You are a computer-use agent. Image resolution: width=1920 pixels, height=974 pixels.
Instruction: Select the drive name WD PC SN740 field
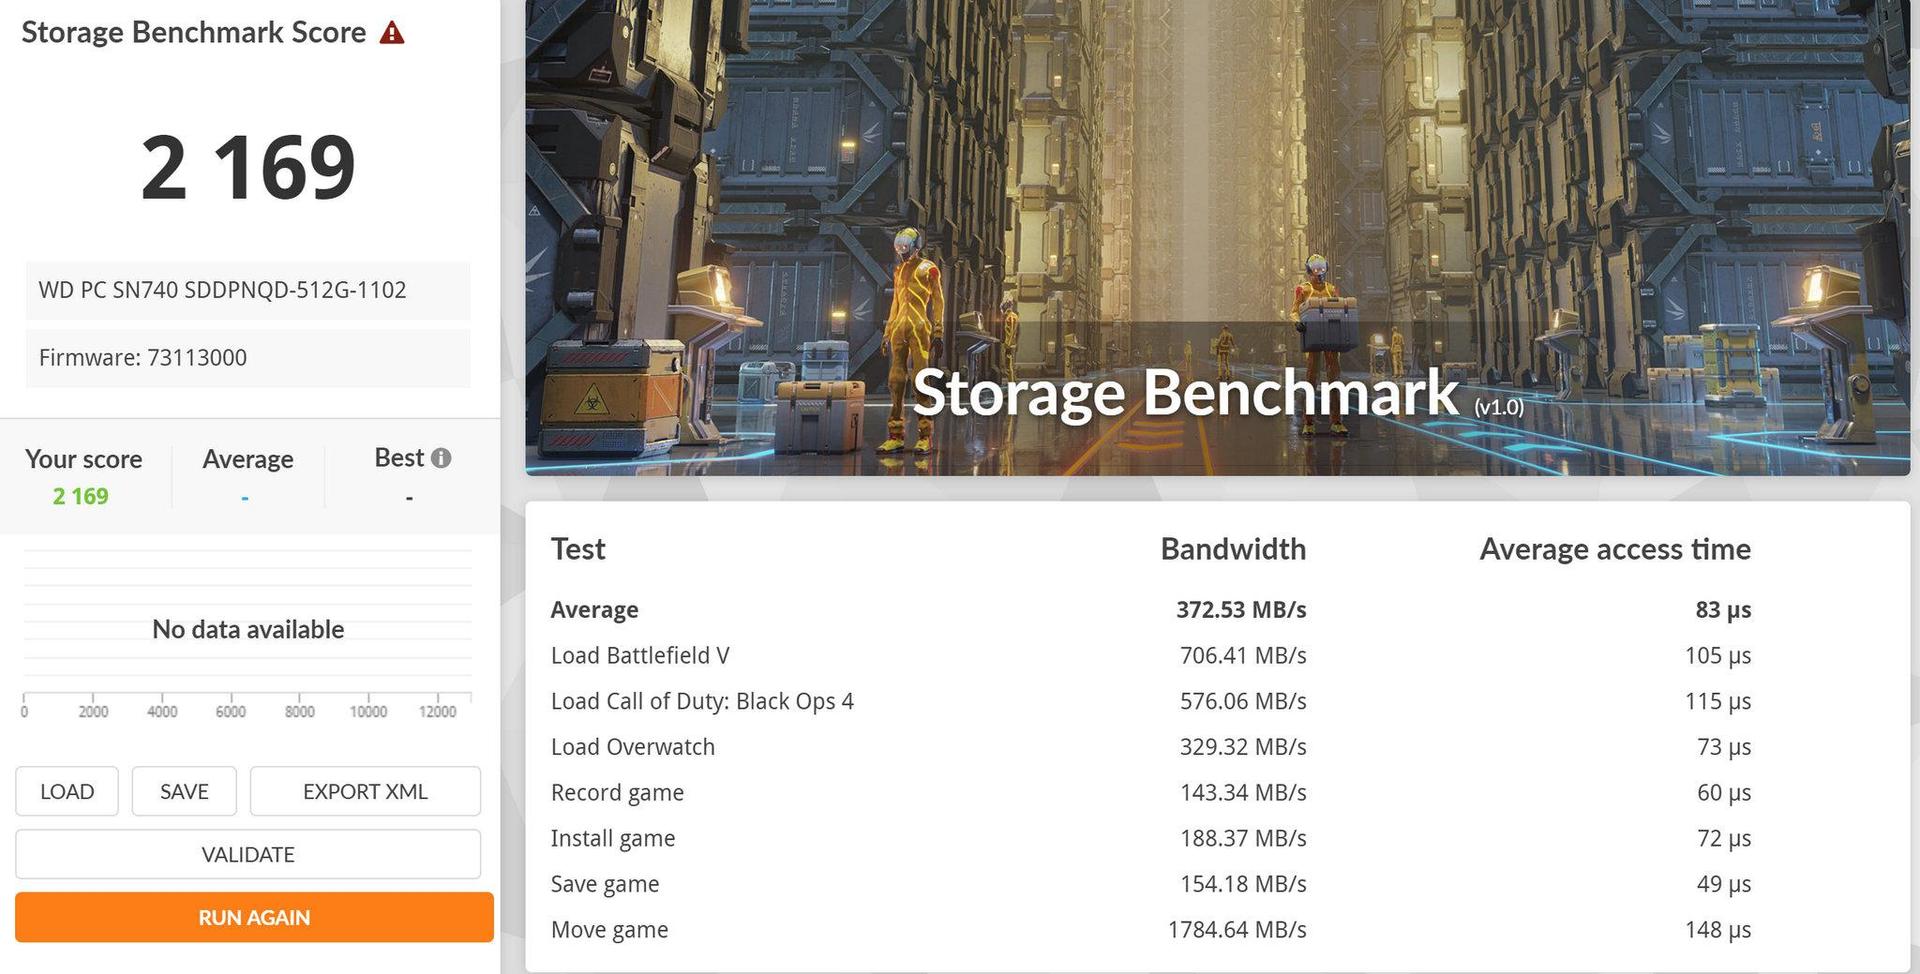pos(248,290)
